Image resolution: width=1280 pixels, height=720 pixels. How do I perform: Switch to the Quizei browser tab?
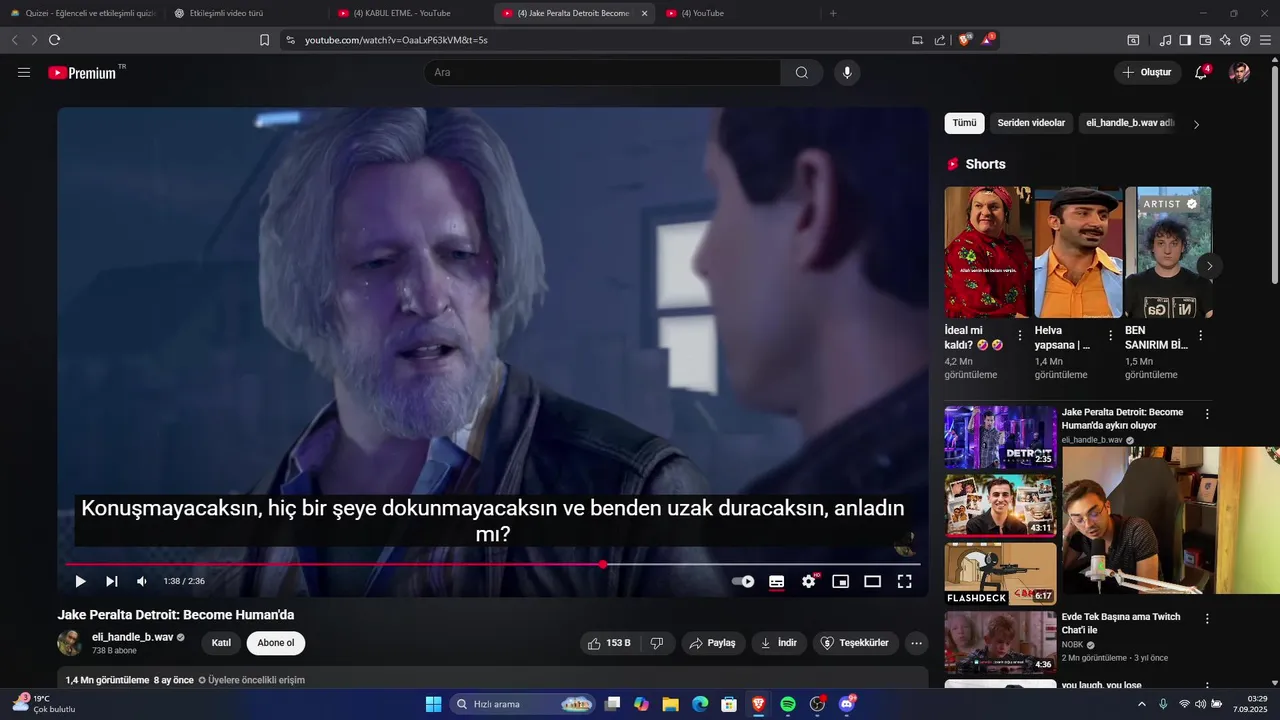click(82, 13)
